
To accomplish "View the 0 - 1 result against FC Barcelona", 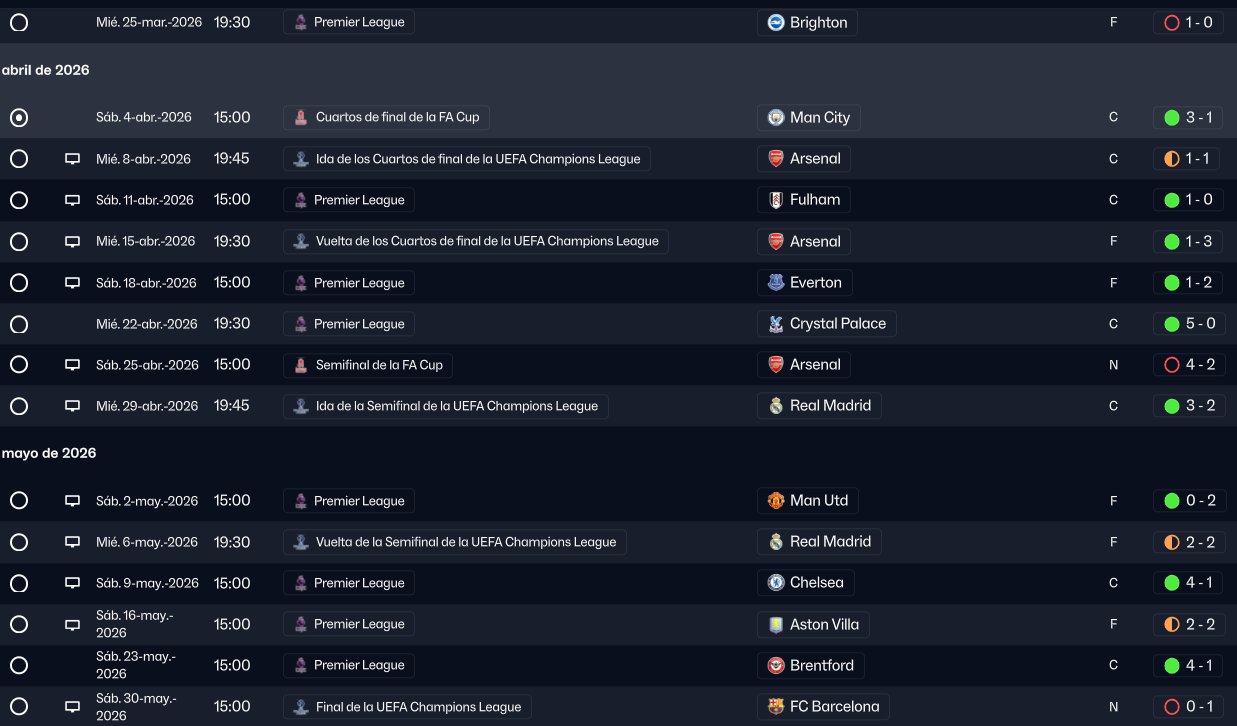I will click(x=1188, y=707).
